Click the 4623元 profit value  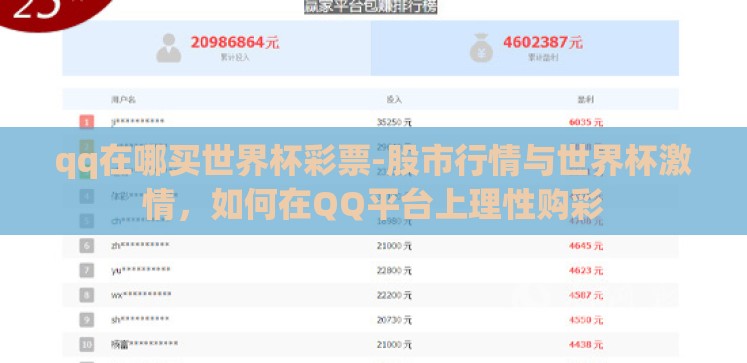[x=586, y=271]
